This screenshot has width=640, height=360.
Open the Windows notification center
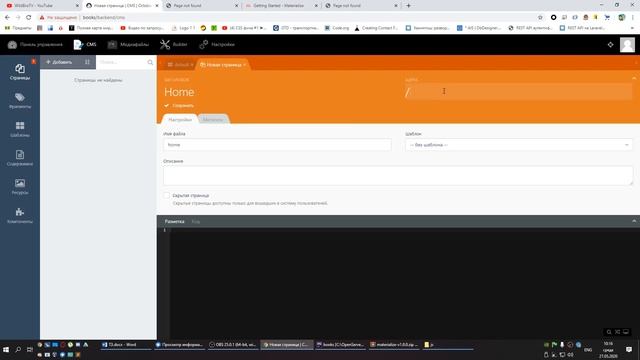[629, 350]
